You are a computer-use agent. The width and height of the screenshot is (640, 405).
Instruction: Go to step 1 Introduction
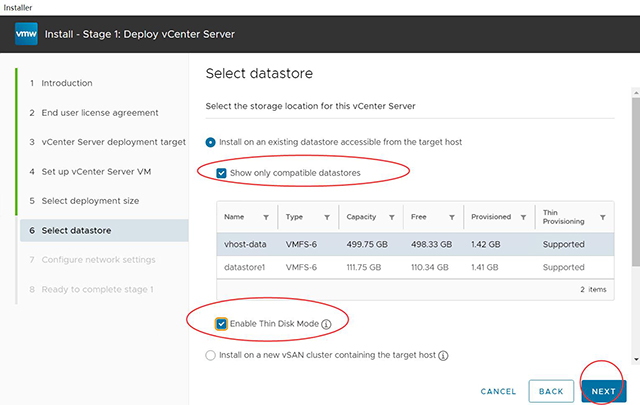pyautogui.click(x=67, y=83)
